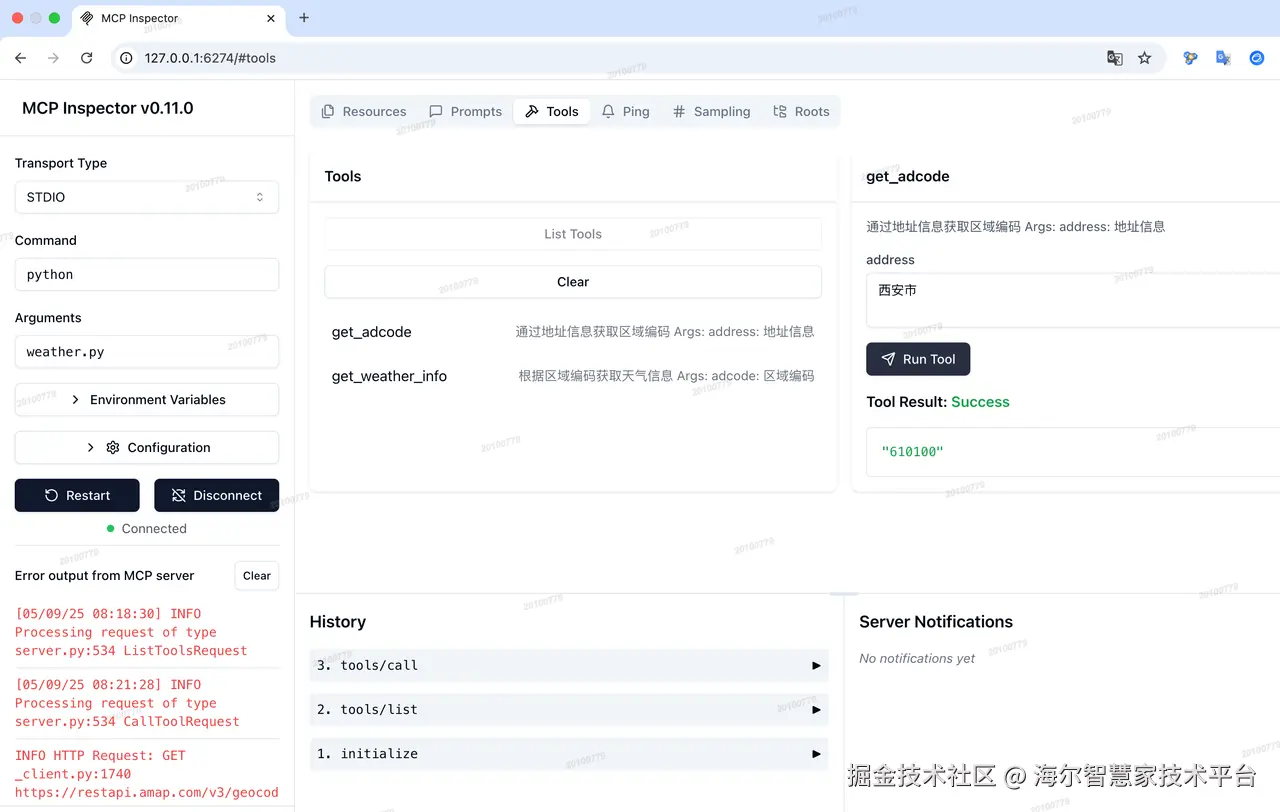
Task: Open the new browser tab plus button
Action: click(304, 18)
